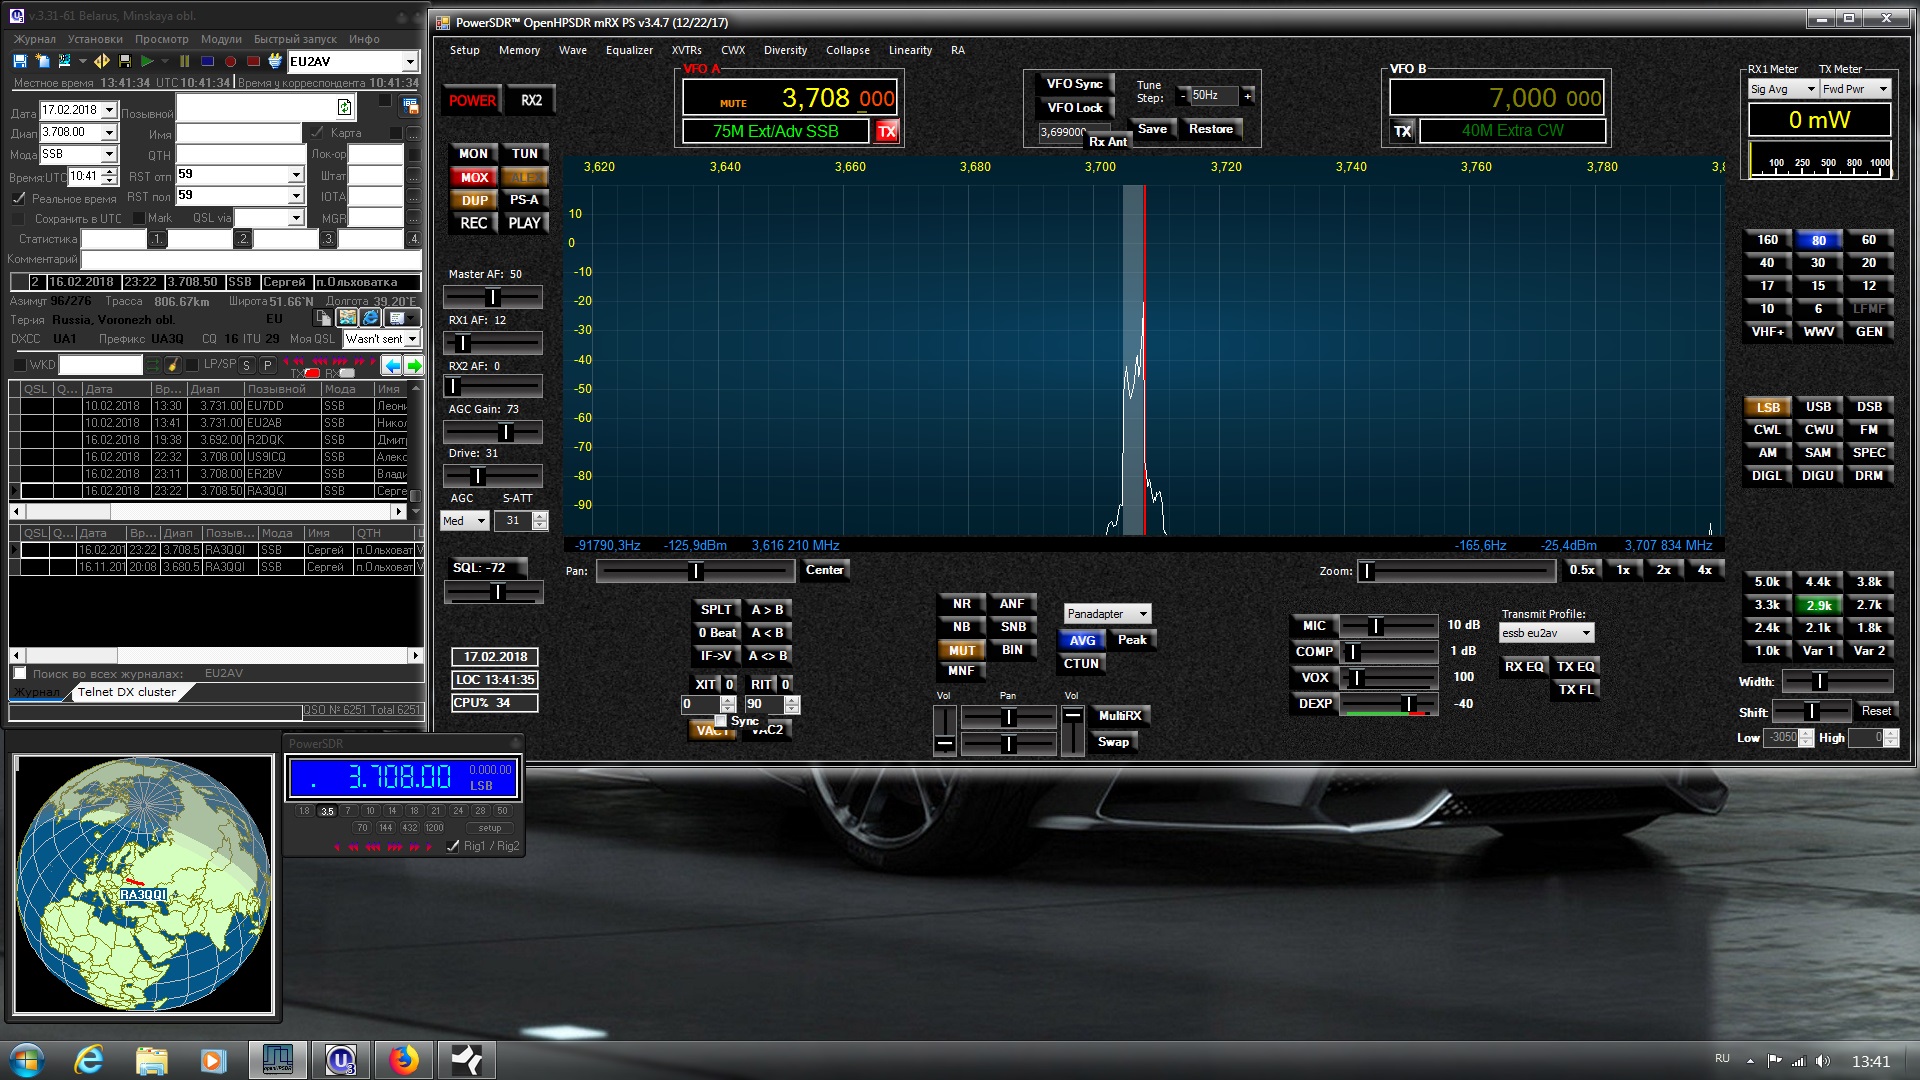
Task: Expand the Panadapter display mode dropdown
Action: pos(1143,614)
